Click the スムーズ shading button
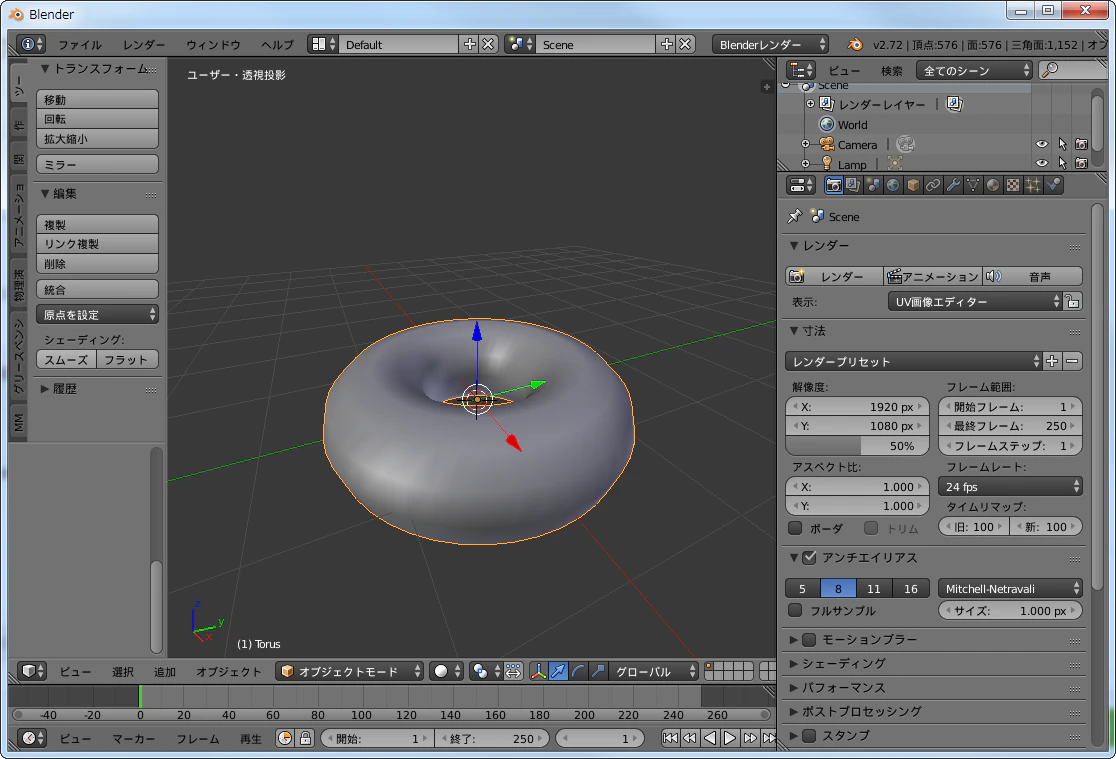Screen dimensions: 1116x759 66,360
